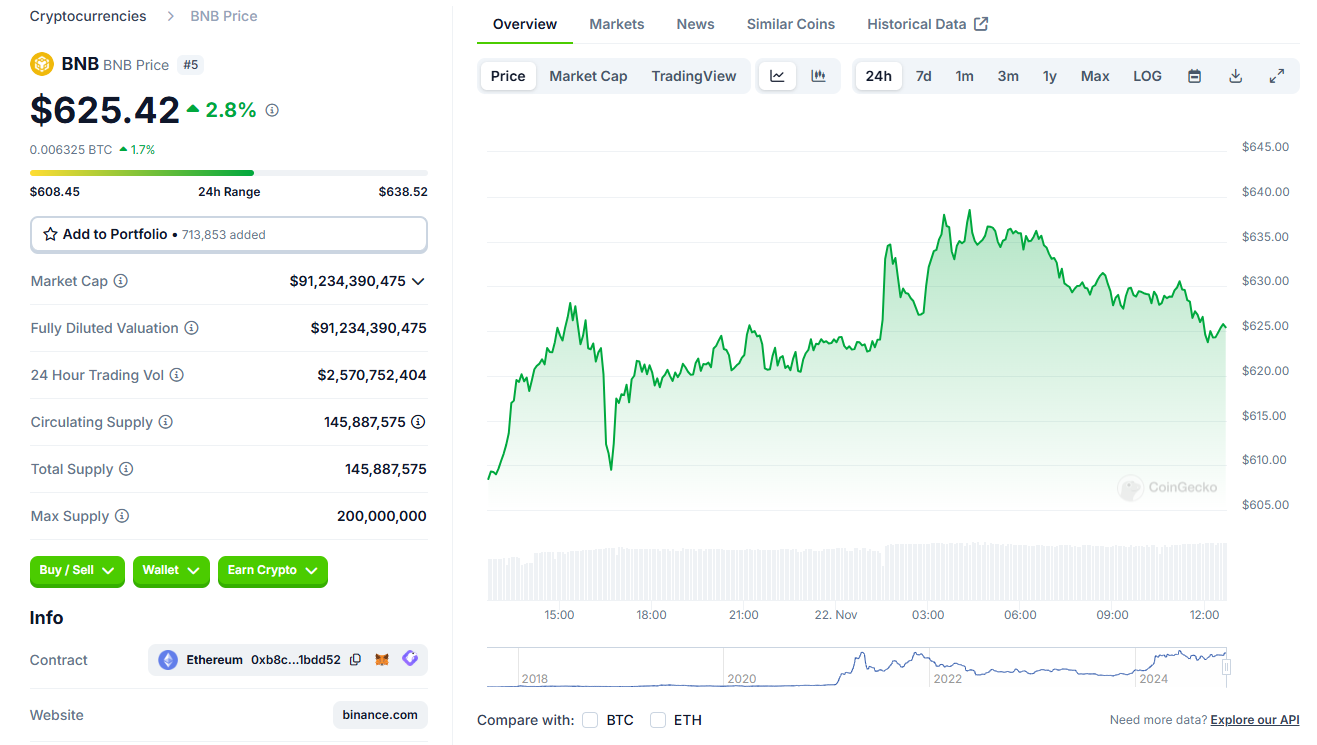Click info icon after 145,887,575 circulating value
The width and height of the screenshot is (1317, 745).
coord(418,422)
